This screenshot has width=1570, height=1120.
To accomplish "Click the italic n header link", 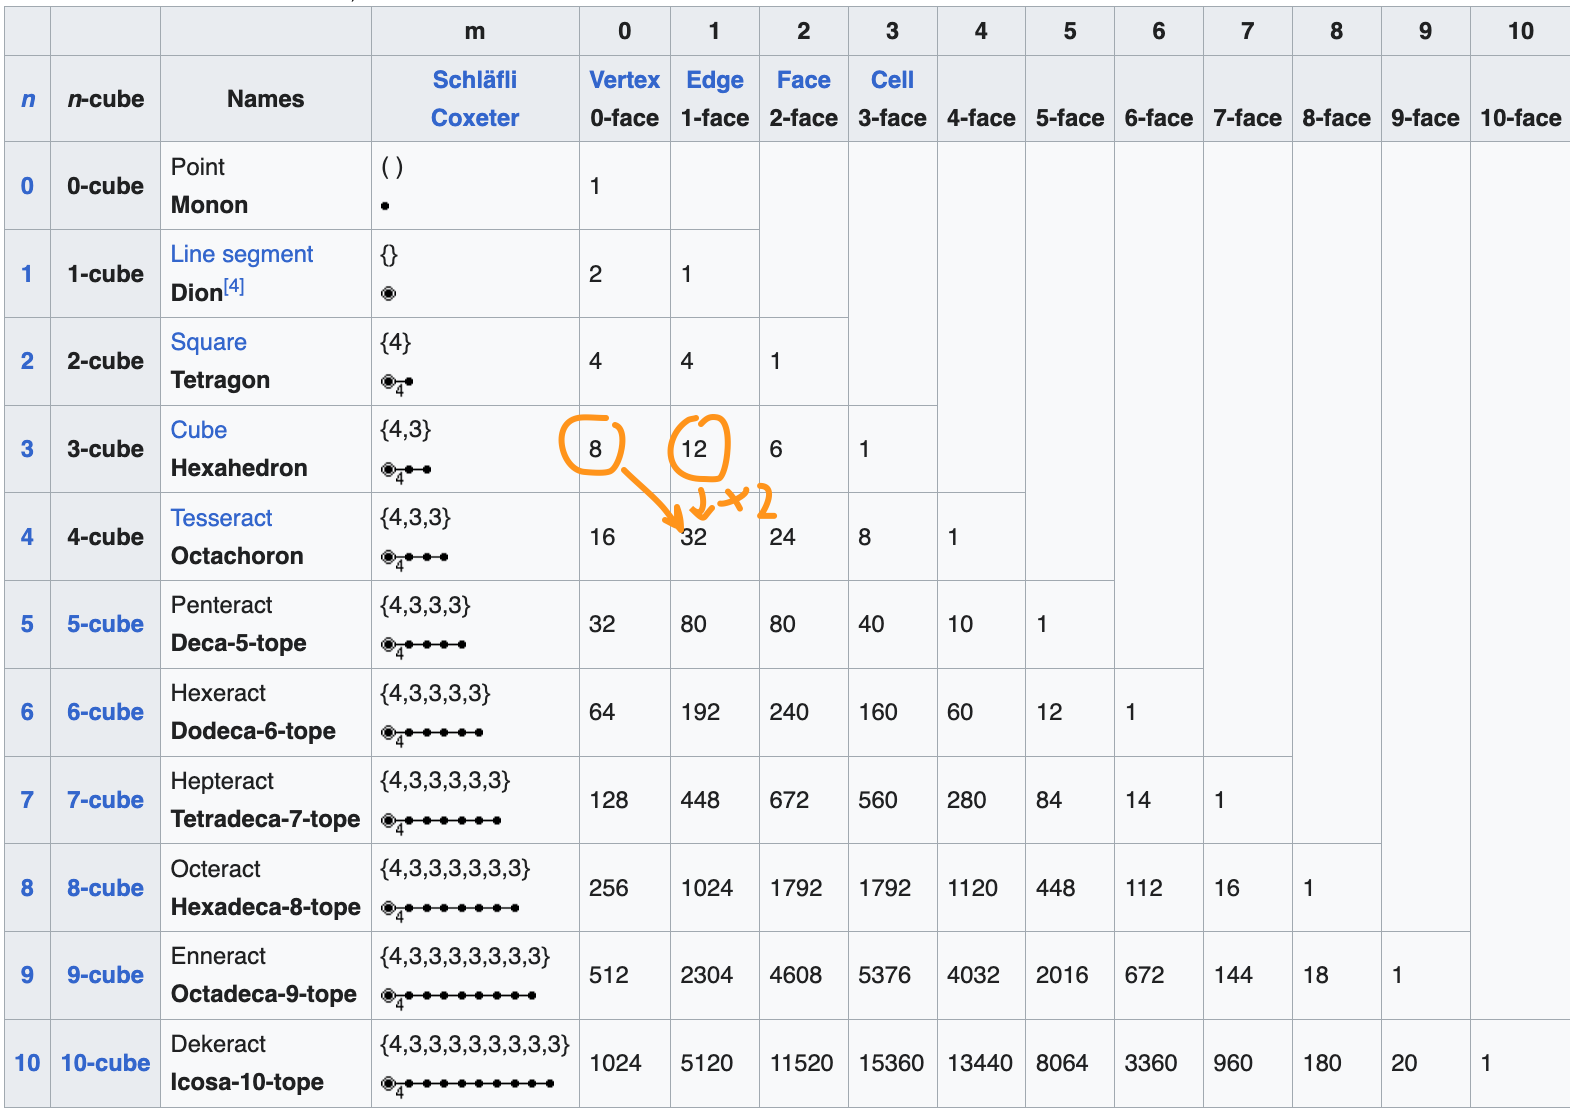I will [28, 99].
